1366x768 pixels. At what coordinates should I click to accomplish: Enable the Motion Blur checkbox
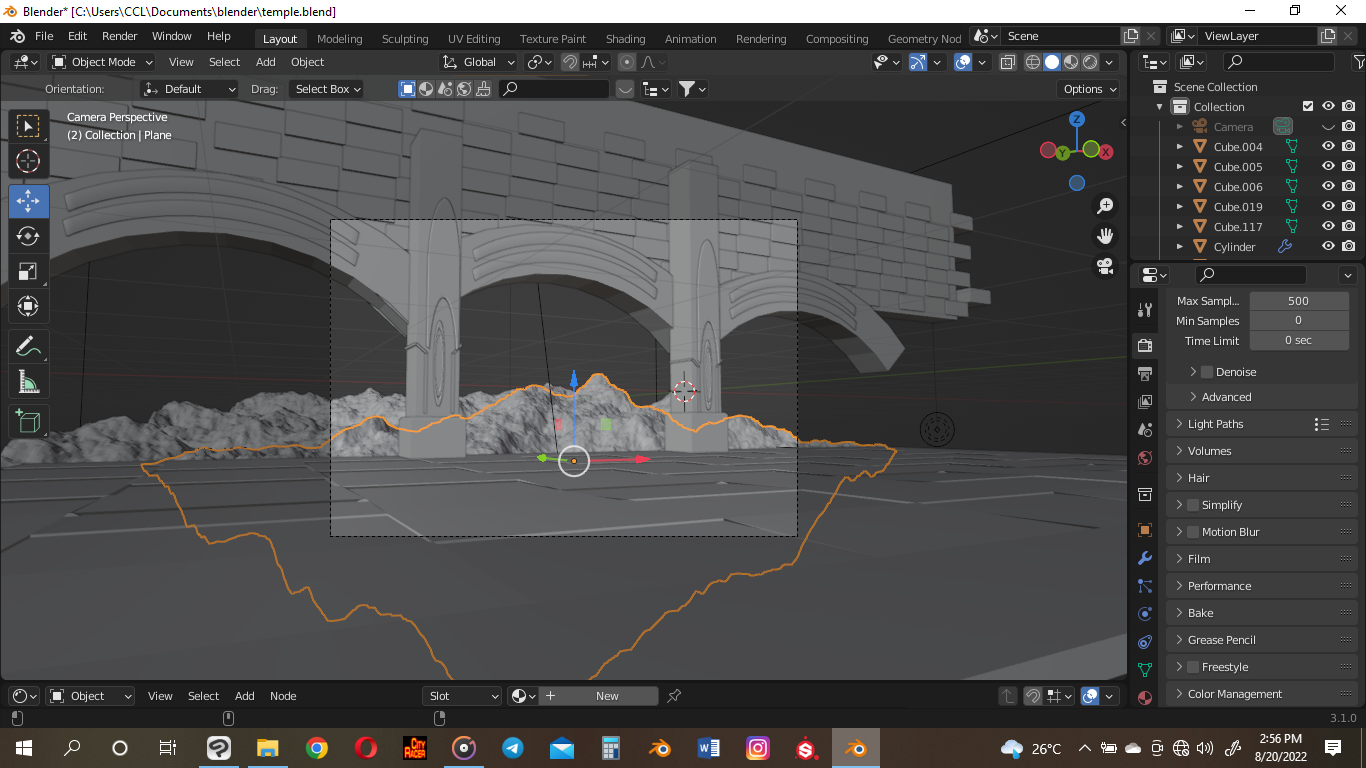pos(1193,532)
